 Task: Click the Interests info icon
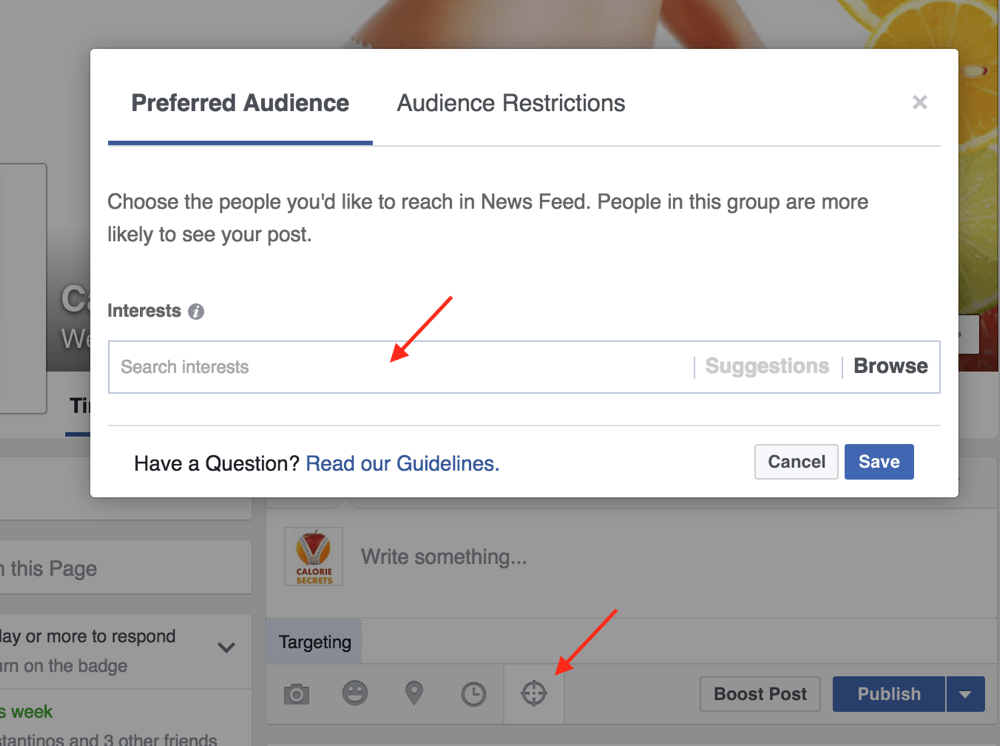point(196,311)
